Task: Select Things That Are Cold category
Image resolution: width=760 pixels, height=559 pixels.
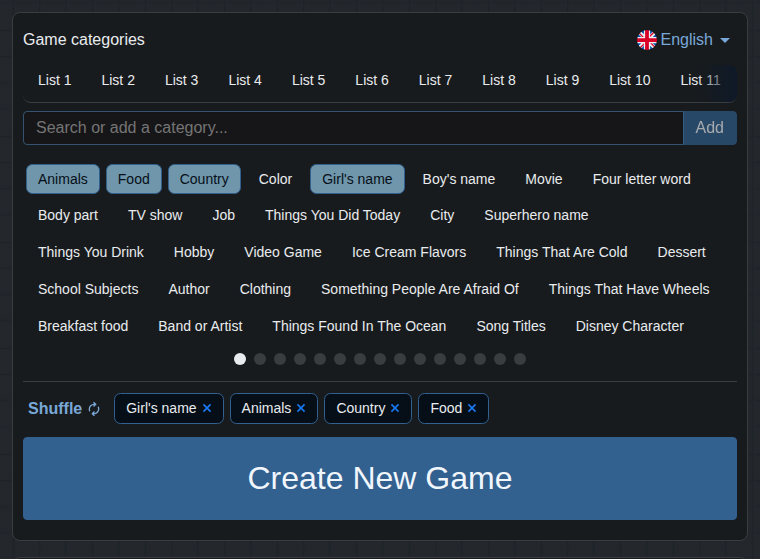Action: [x=562, y=252]
